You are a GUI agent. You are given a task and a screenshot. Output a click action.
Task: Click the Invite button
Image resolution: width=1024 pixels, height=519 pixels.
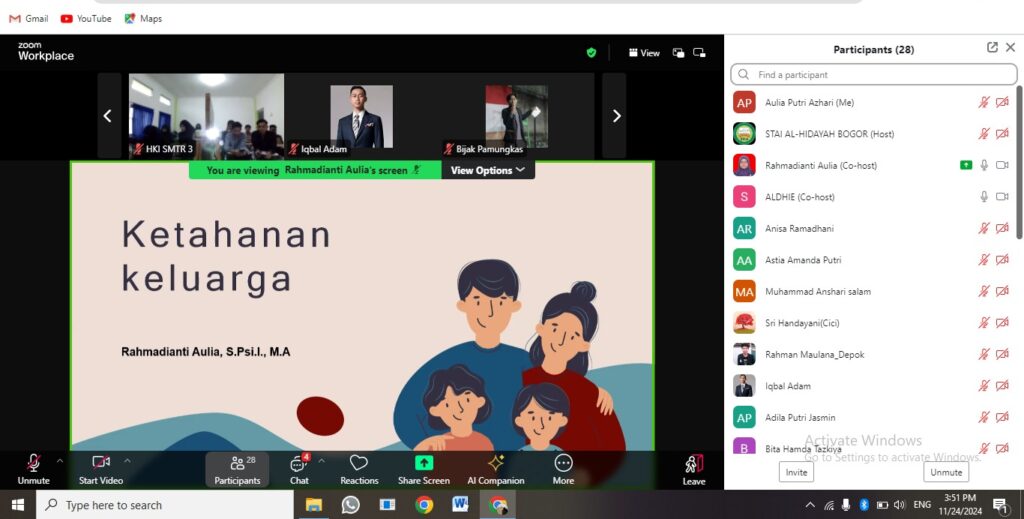(796, 472)
